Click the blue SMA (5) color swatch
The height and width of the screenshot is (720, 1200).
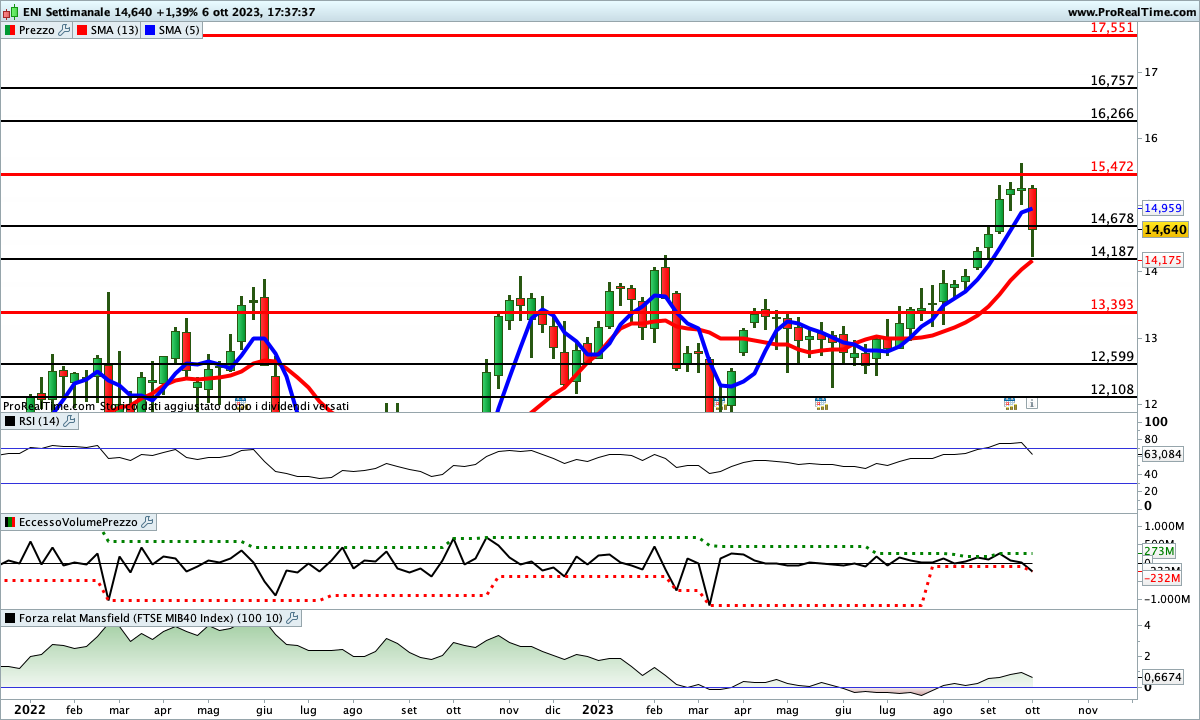pos(151,30)
